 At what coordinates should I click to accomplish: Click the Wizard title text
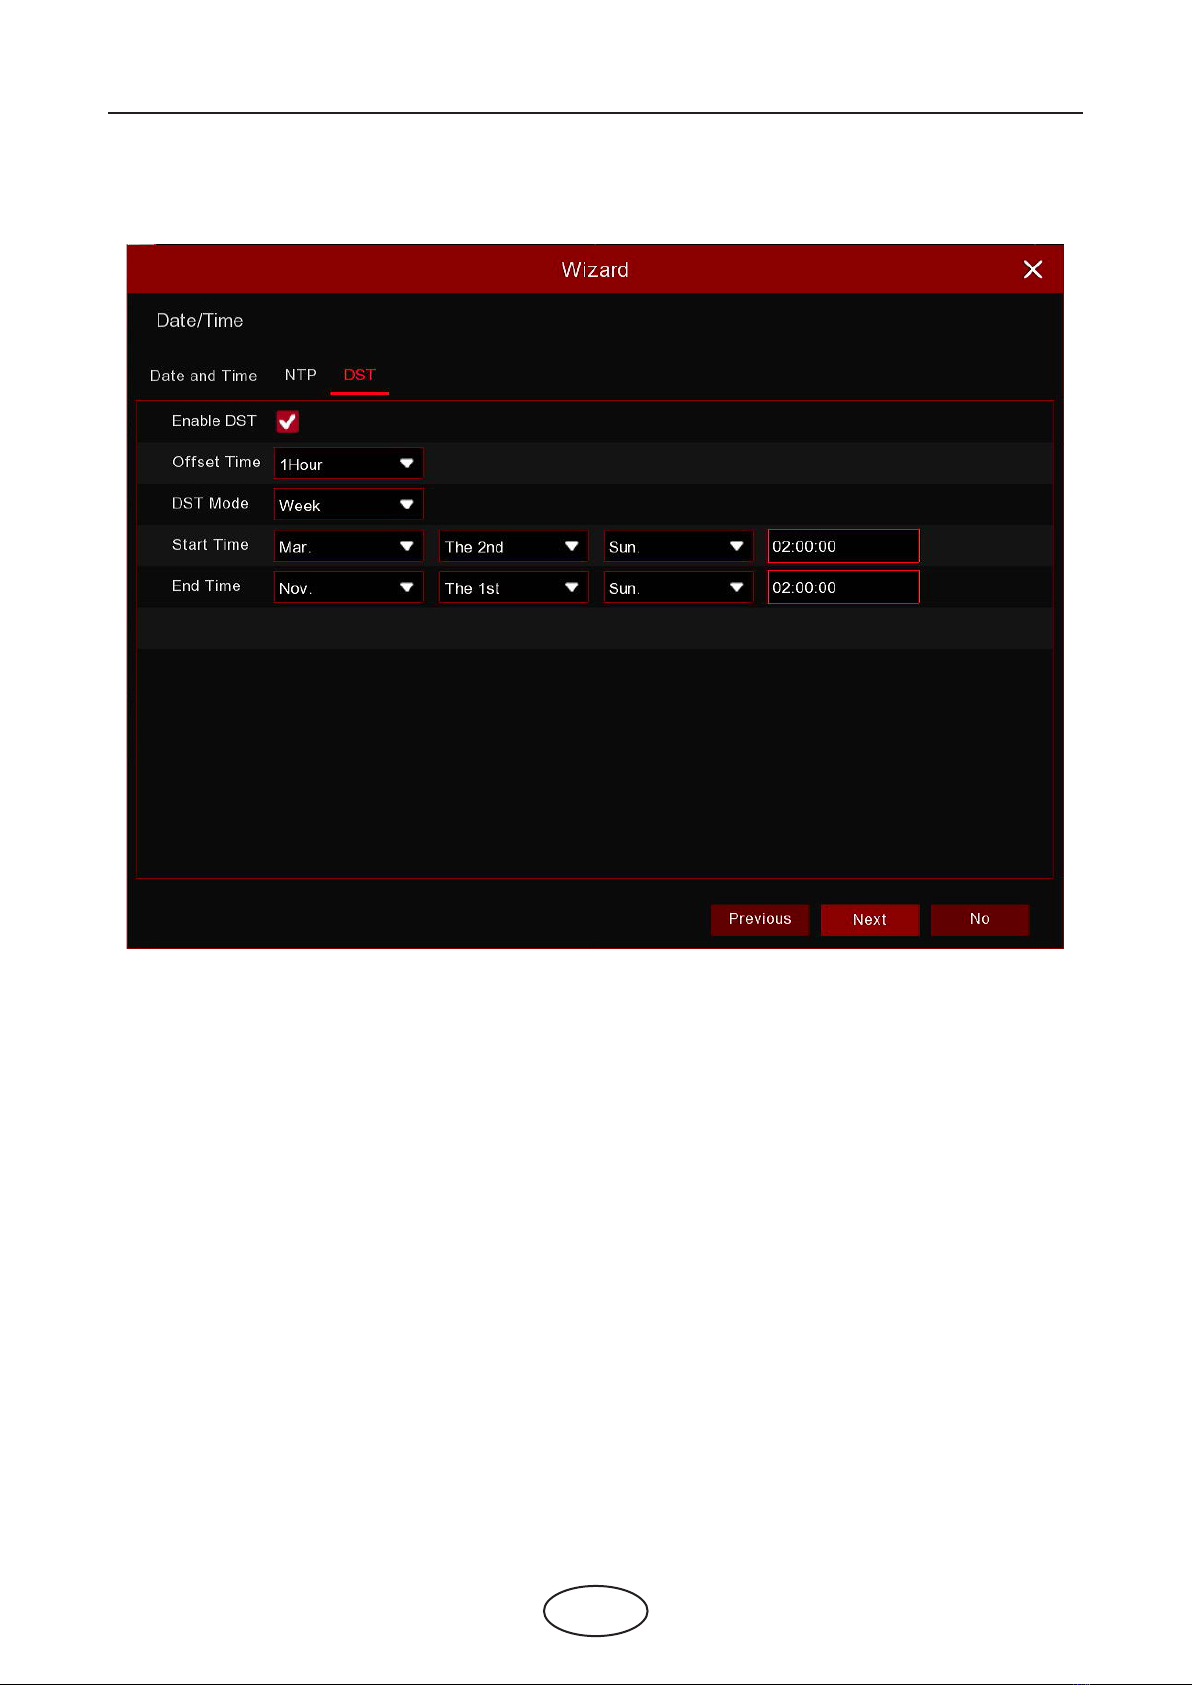pos(595,270)
